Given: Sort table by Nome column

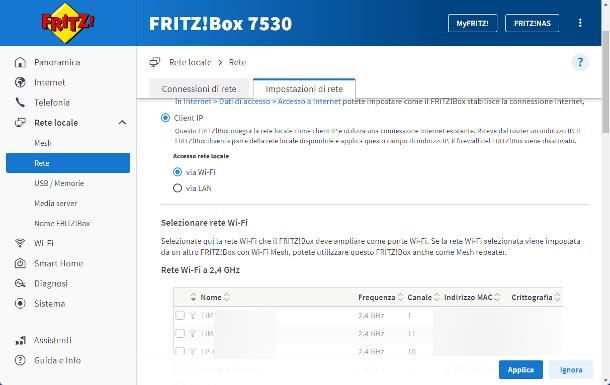Looking at the screenshot, I should pyautogui.click(x=215, y=297).
